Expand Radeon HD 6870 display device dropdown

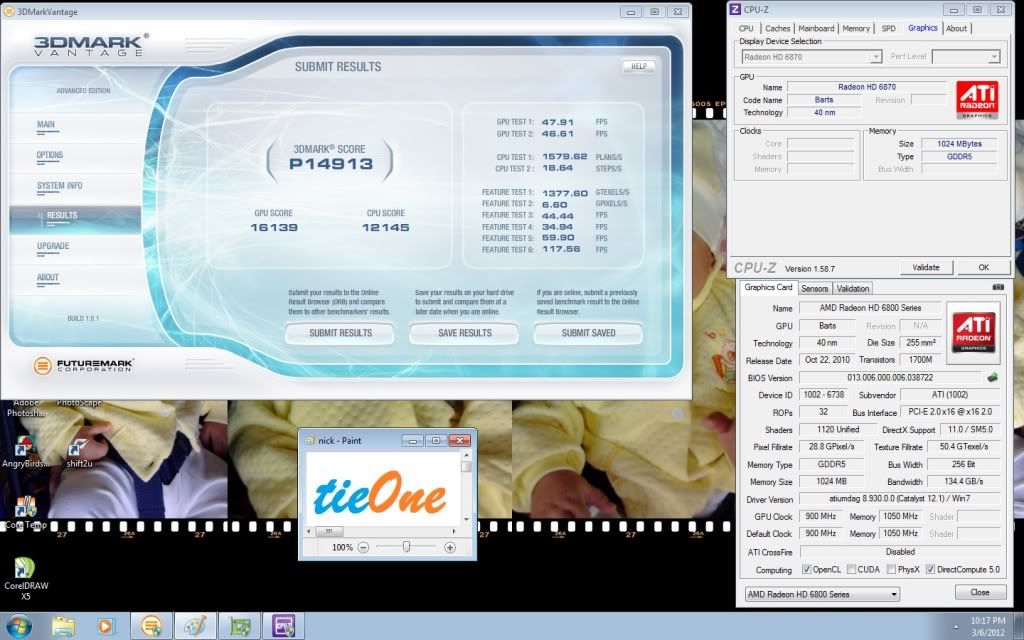[x=876, y=57]
